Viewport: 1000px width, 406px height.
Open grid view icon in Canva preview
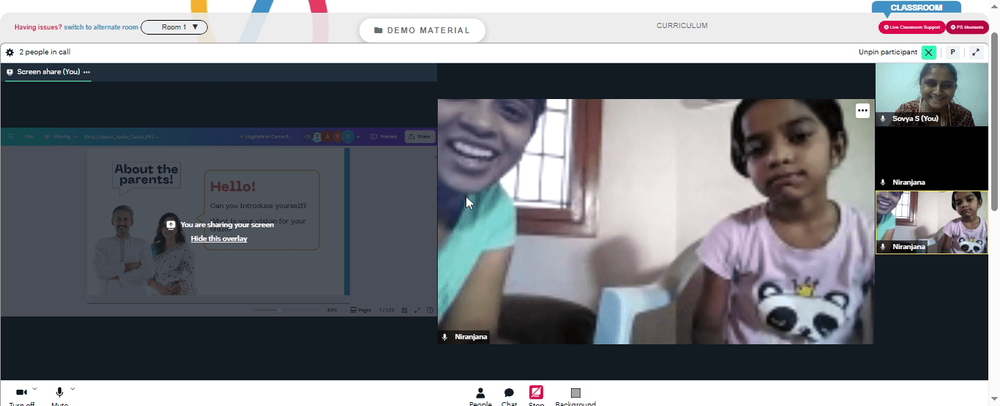pyautogui.click(x=404, y=310)
